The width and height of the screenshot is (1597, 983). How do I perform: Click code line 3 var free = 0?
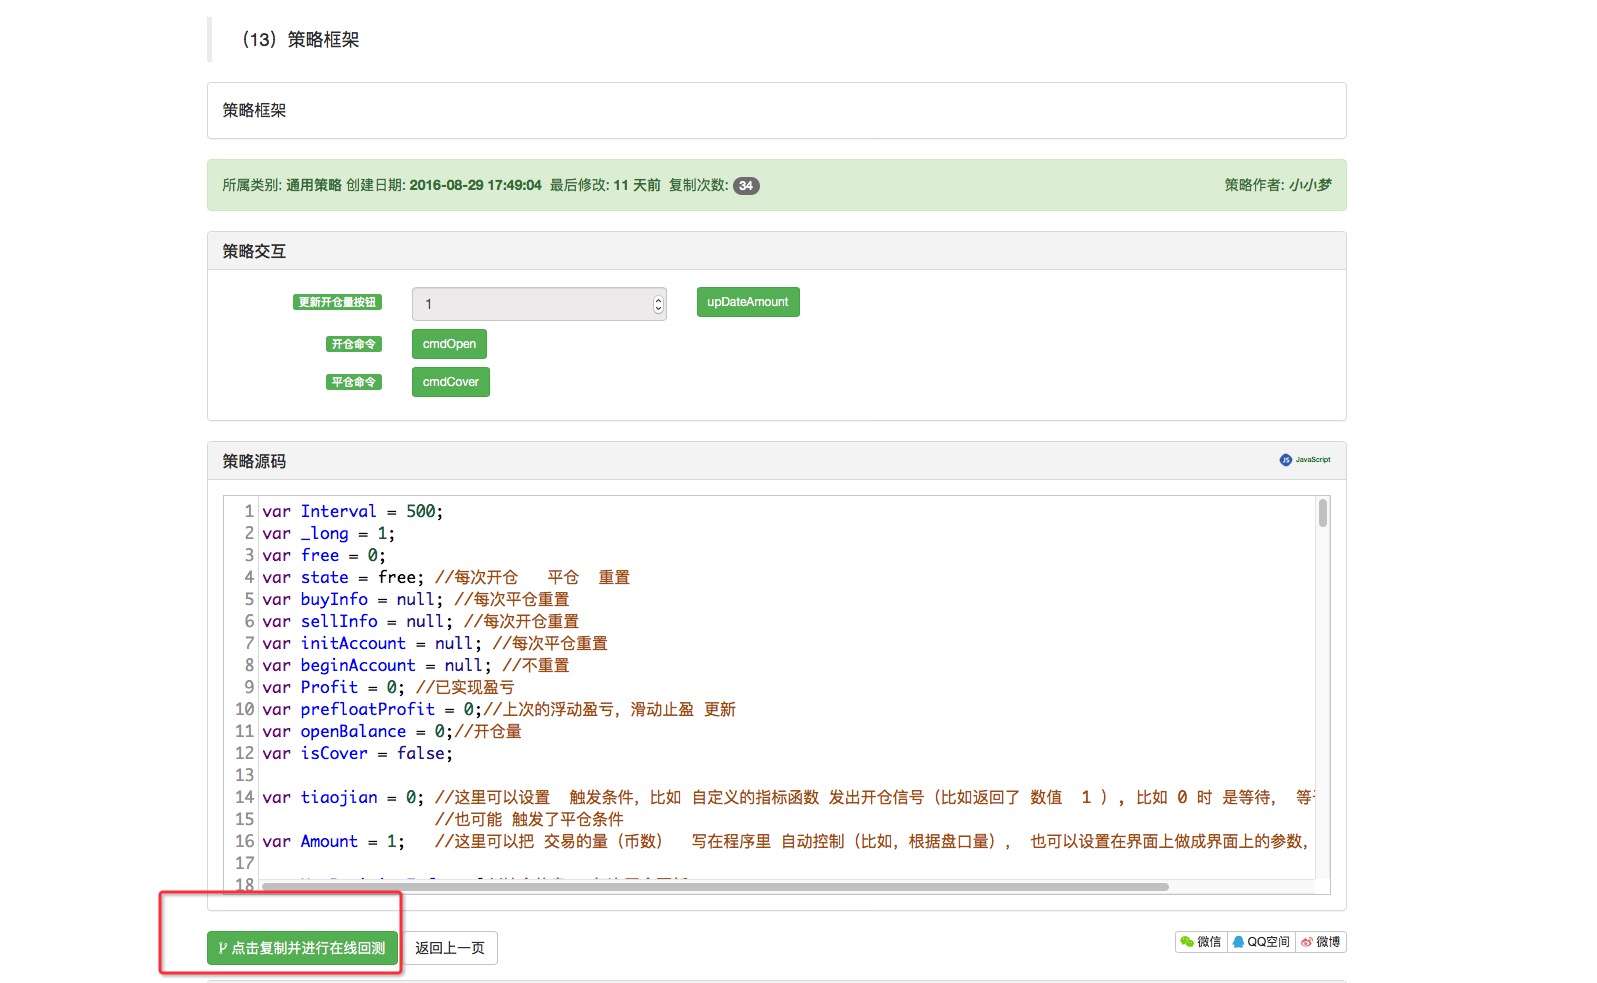click(324, 555)
